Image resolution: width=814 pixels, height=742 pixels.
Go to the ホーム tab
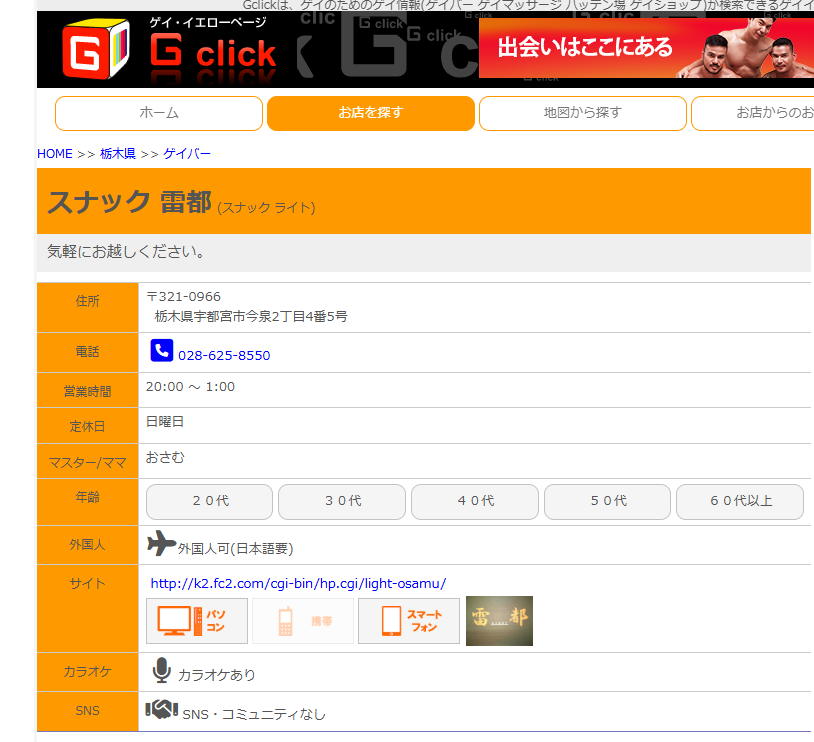click(x=159, y=113)
